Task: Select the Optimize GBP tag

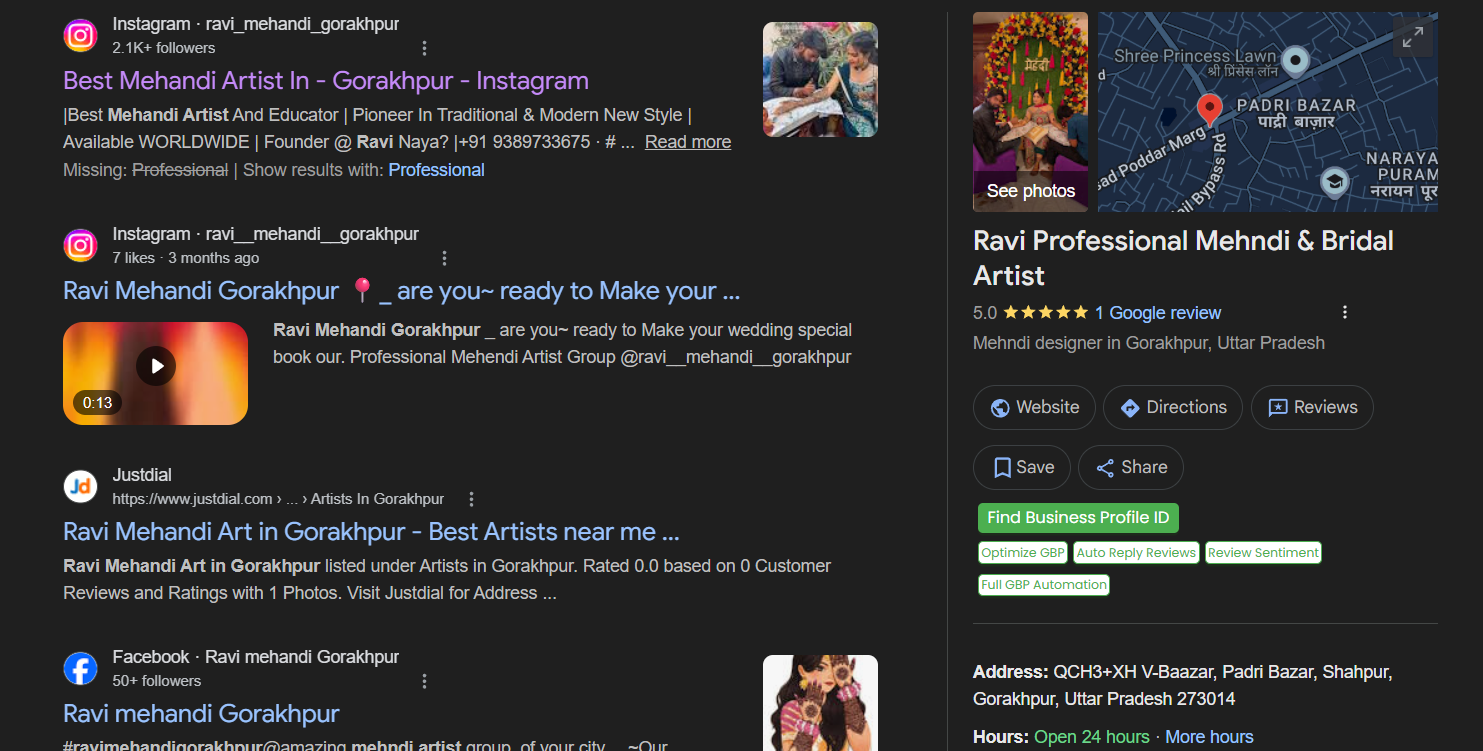Action: click(x=1023, y=553)
